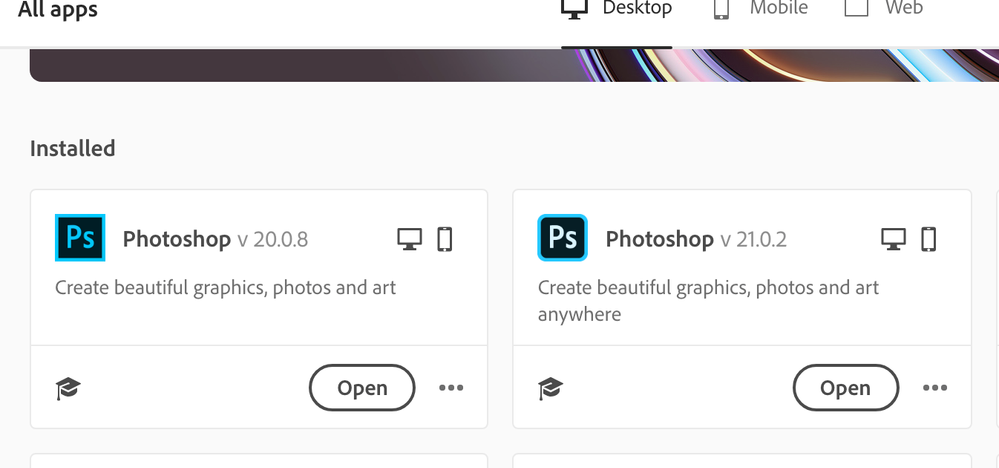The image size is (999, 468).
Task: View tutorials icon for Photoshop v 21.0.2
Action: [x=550, y=388]
